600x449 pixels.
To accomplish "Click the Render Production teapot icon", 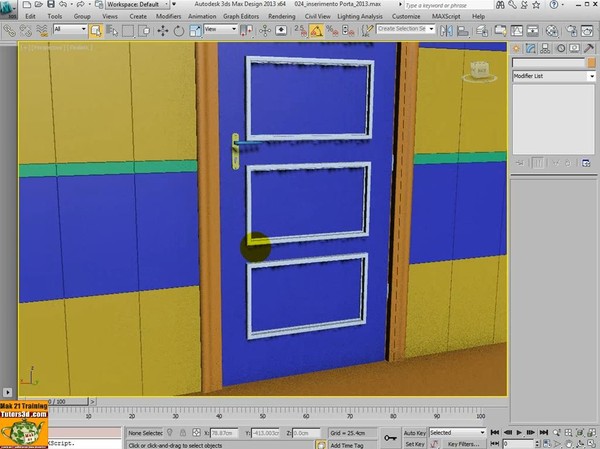I will click(587, 31).
